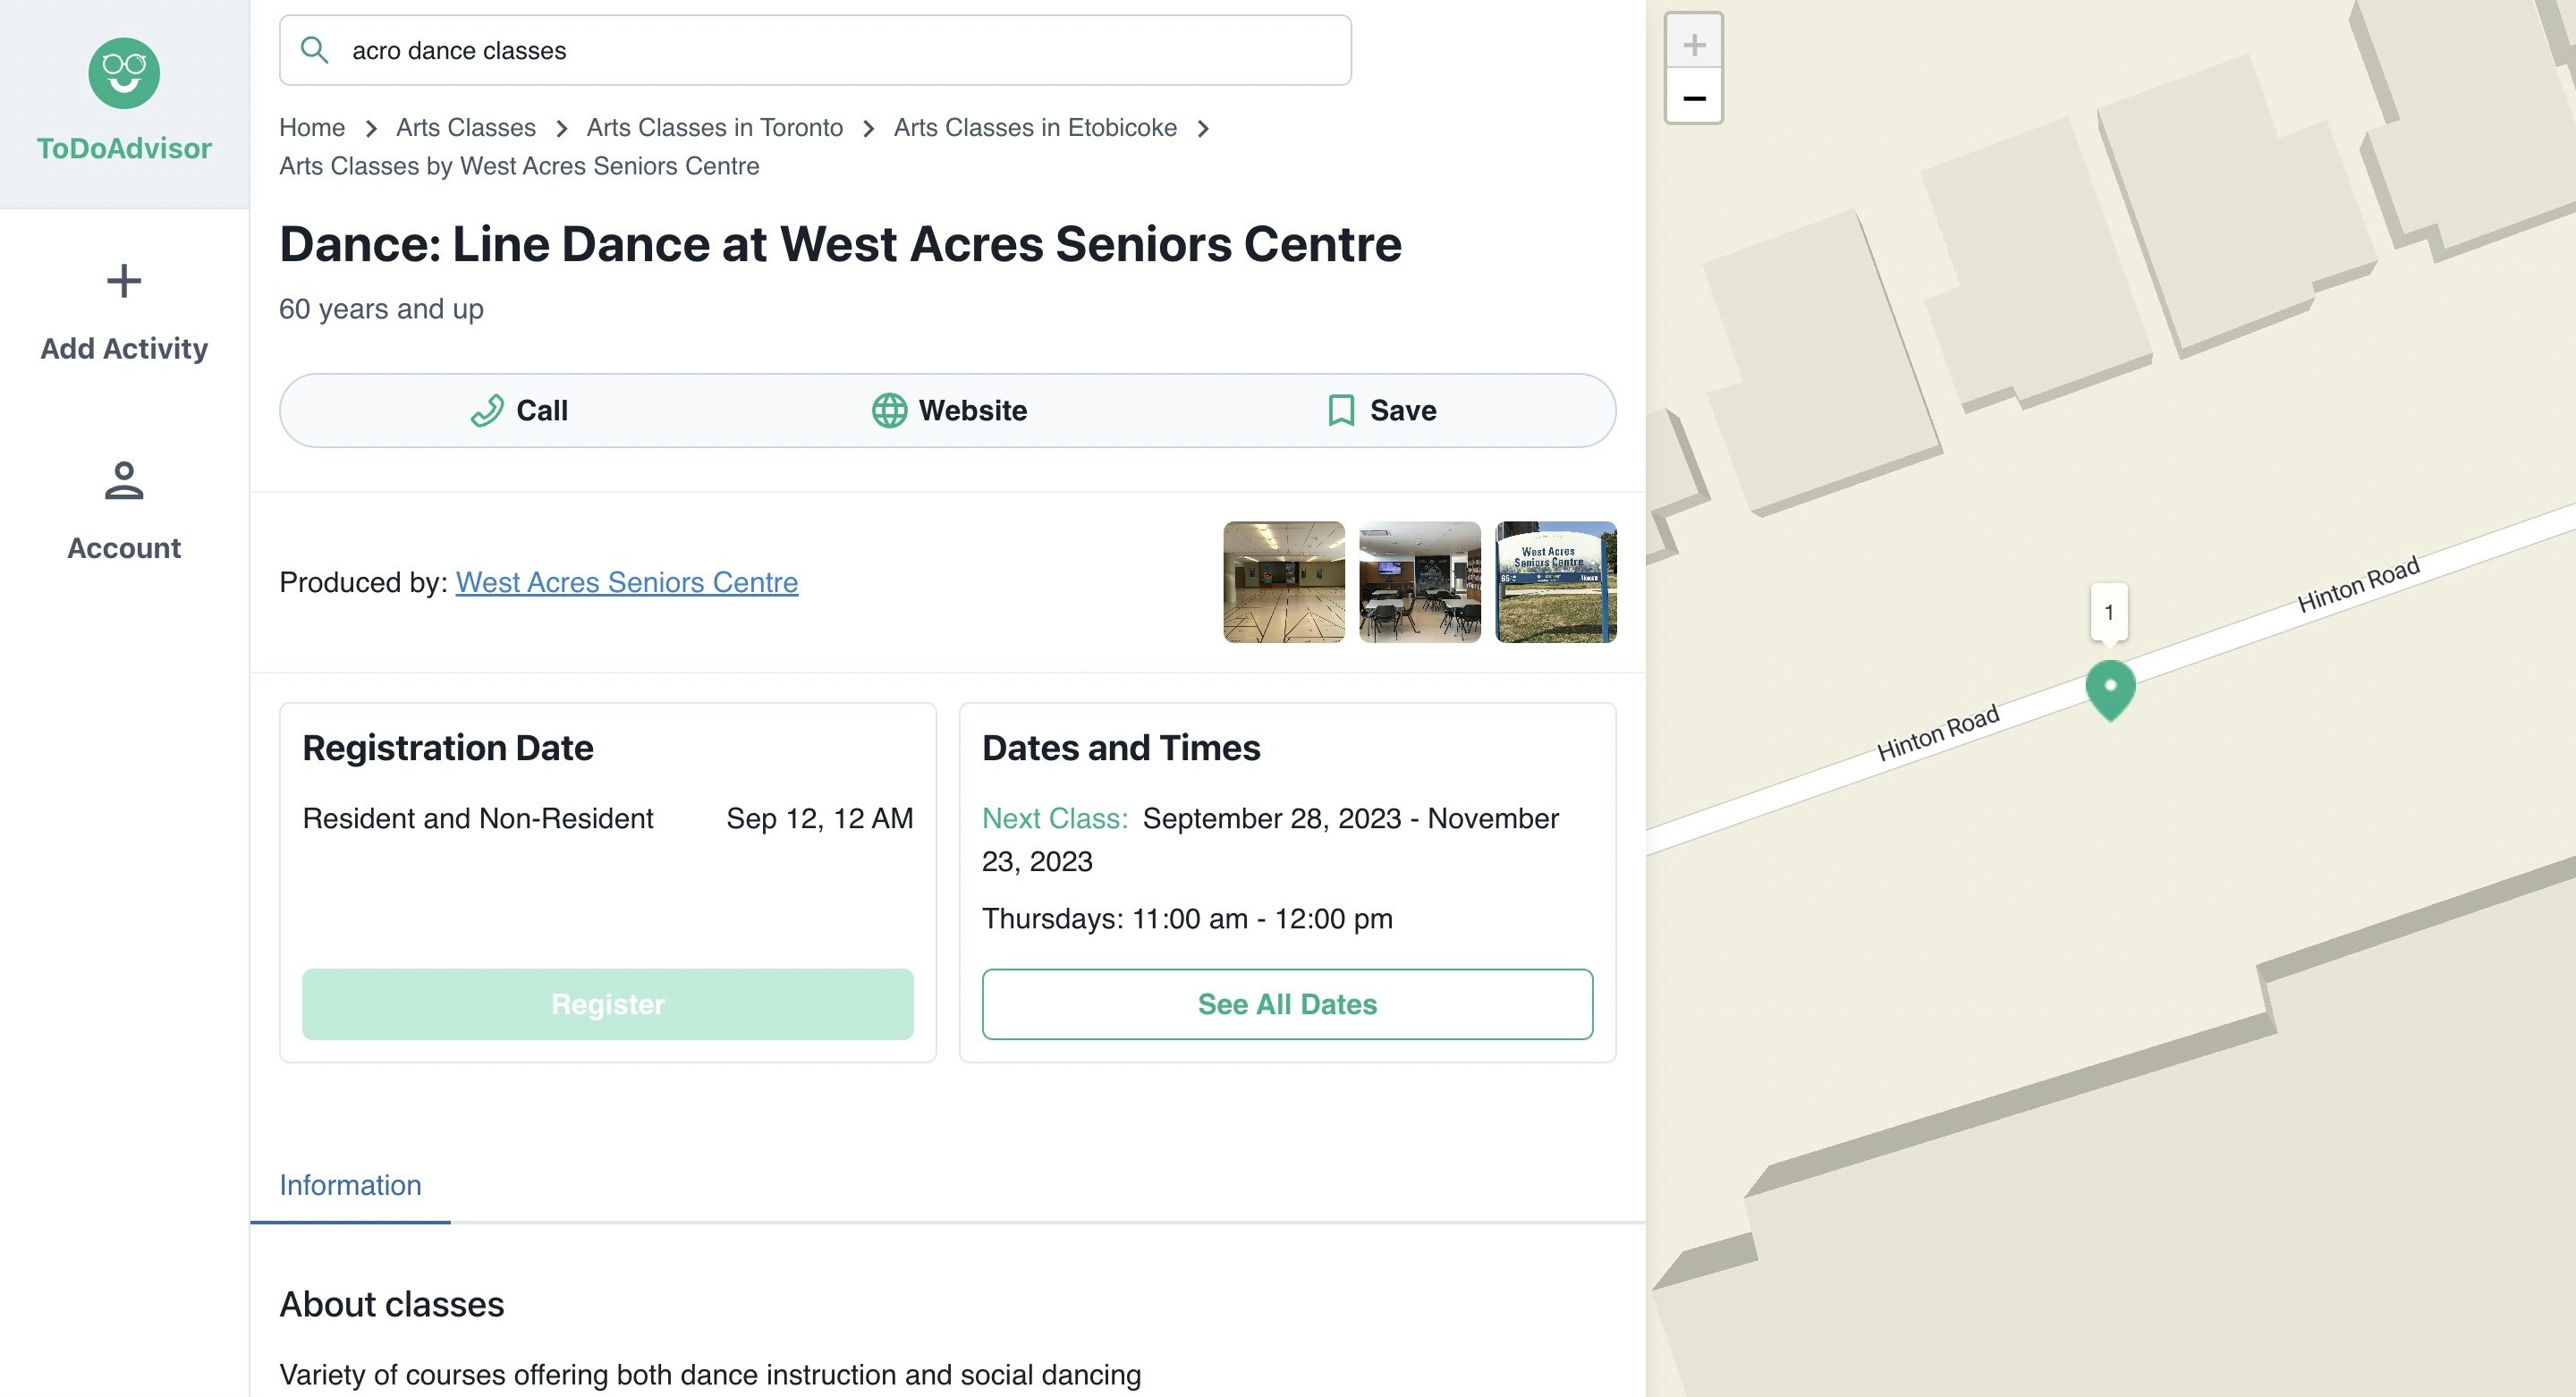View the dance hall photo thumbnail
Image resolution: width=2576 pixels, height=1397 pixels.
(x=1284, y=582)
